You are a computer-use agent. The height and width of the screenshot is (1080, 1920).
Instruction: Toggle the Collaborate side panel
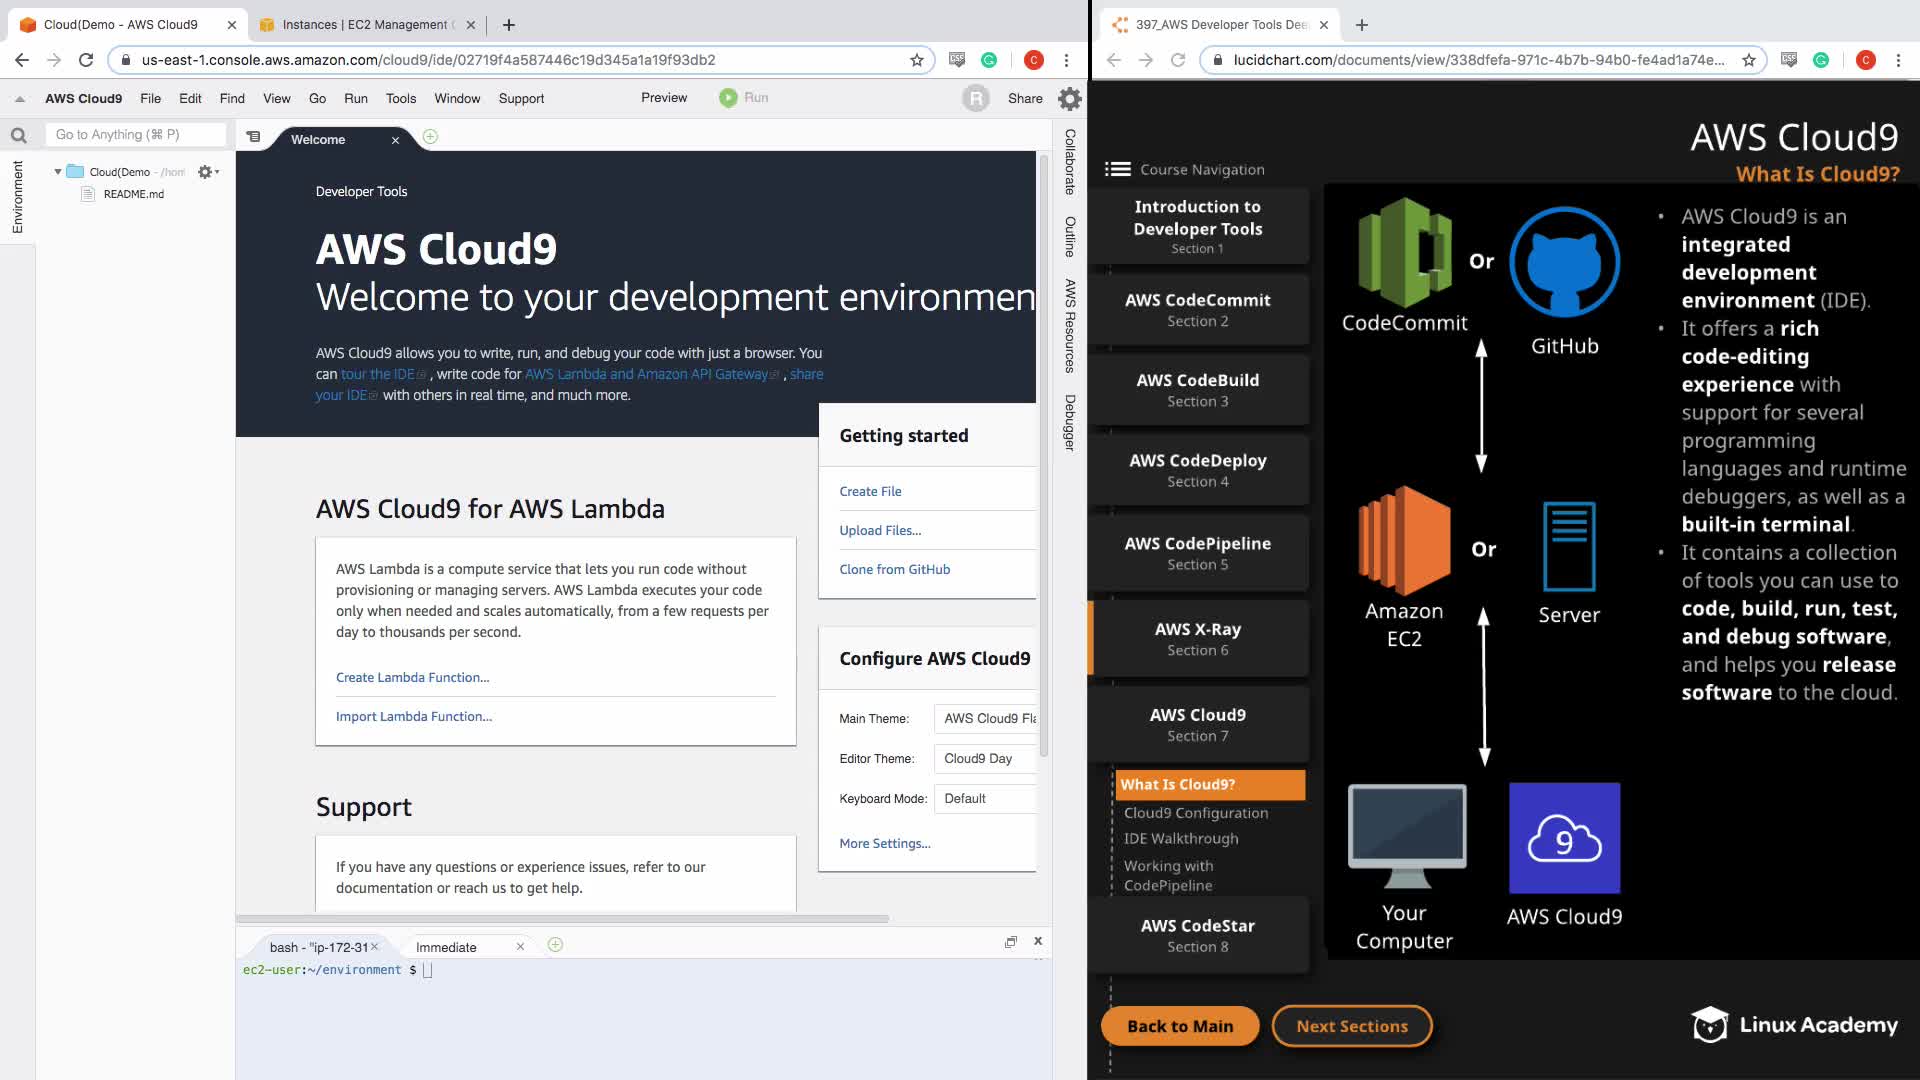[x=1069, y=161]
